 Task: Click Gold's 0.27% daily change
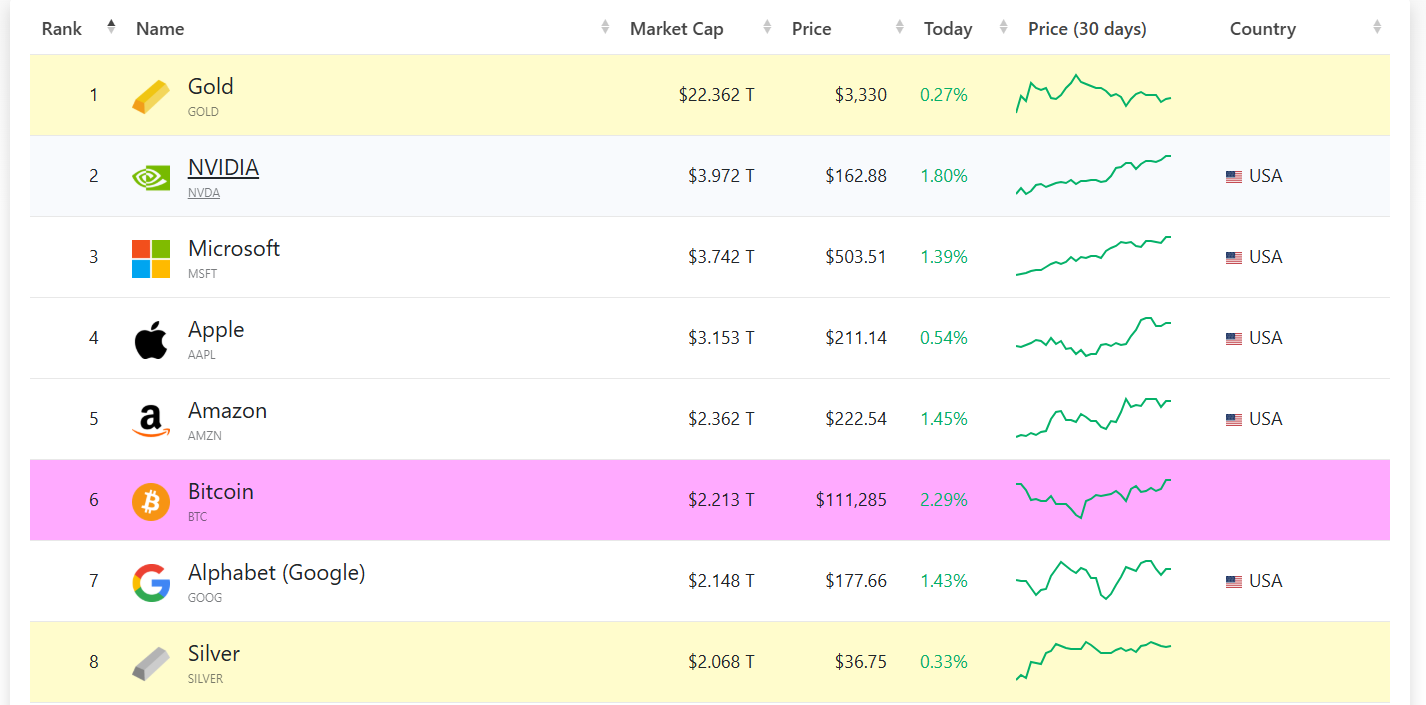[944, 95]
